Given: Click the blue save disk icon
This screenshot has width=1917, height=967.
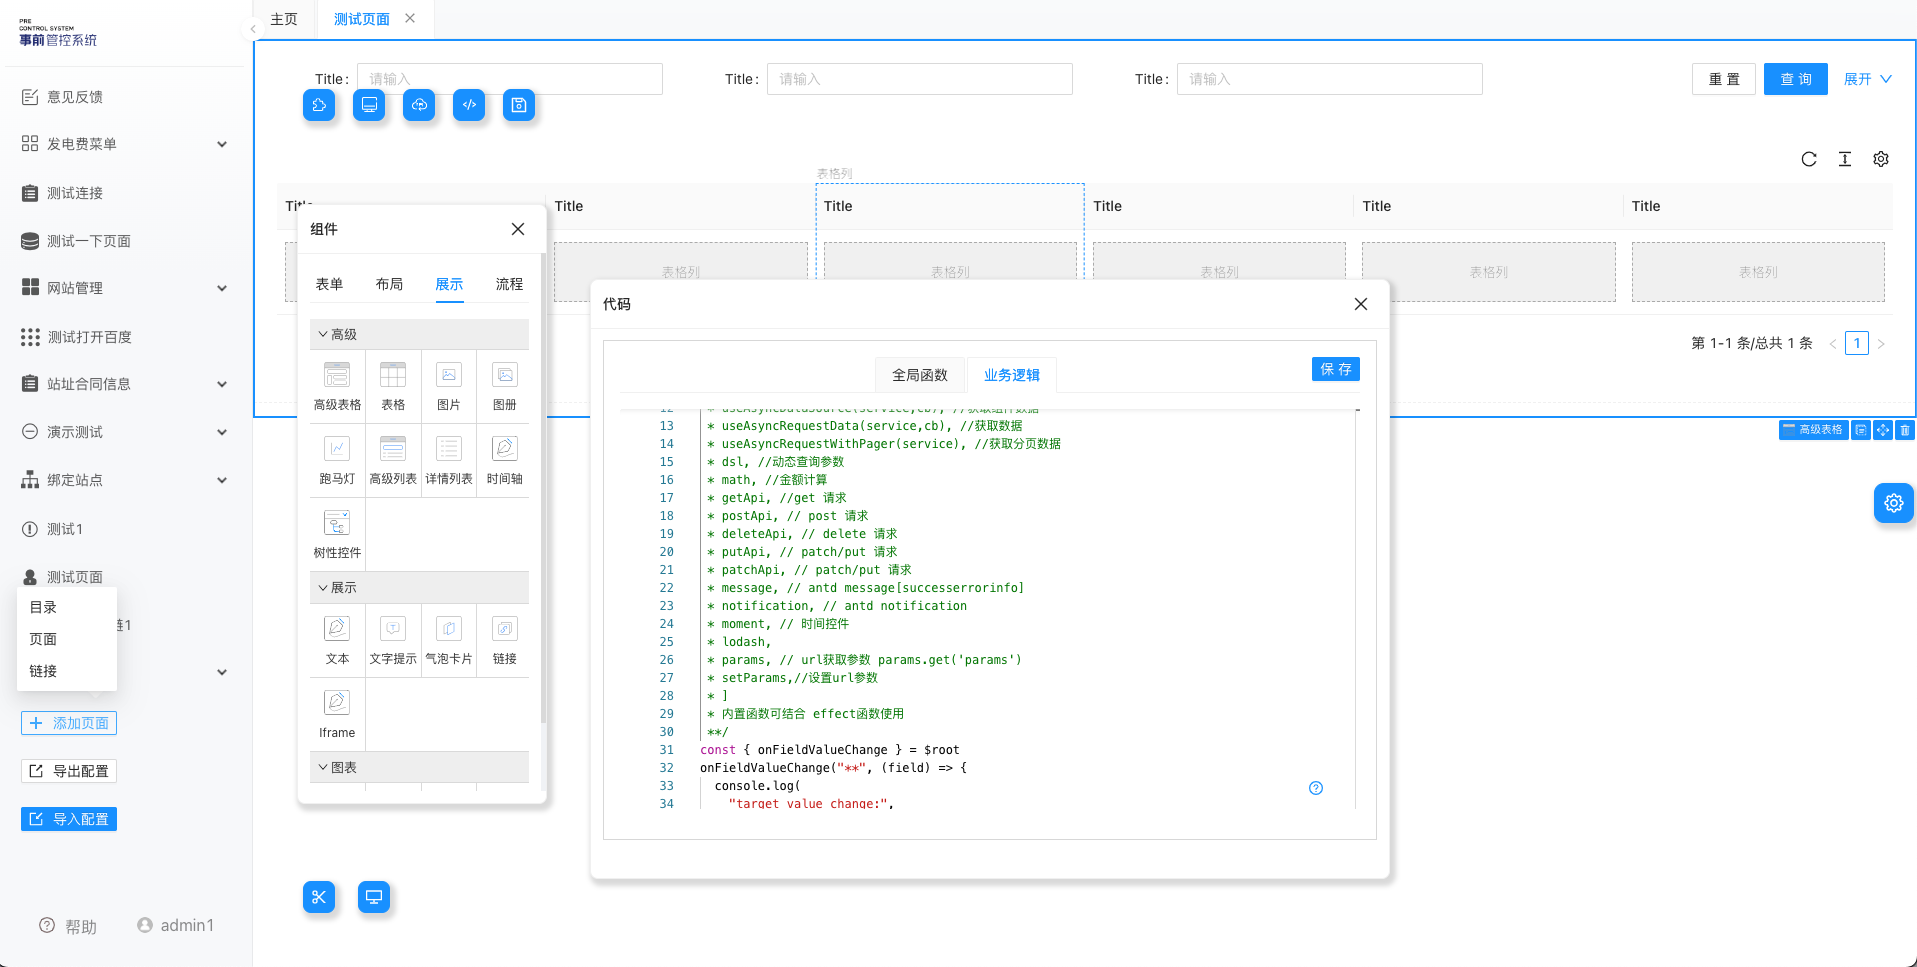Looking at the screenshot, I should pyautogui.click(x=519, y=105).
